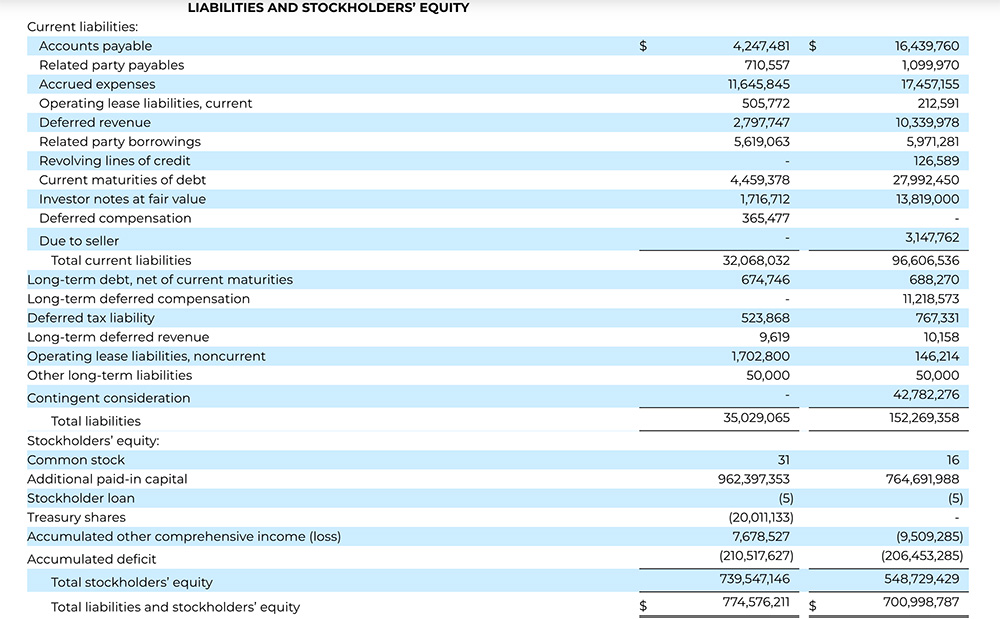Click the Accrued expenses amount 17,457,155

[930, 85]
